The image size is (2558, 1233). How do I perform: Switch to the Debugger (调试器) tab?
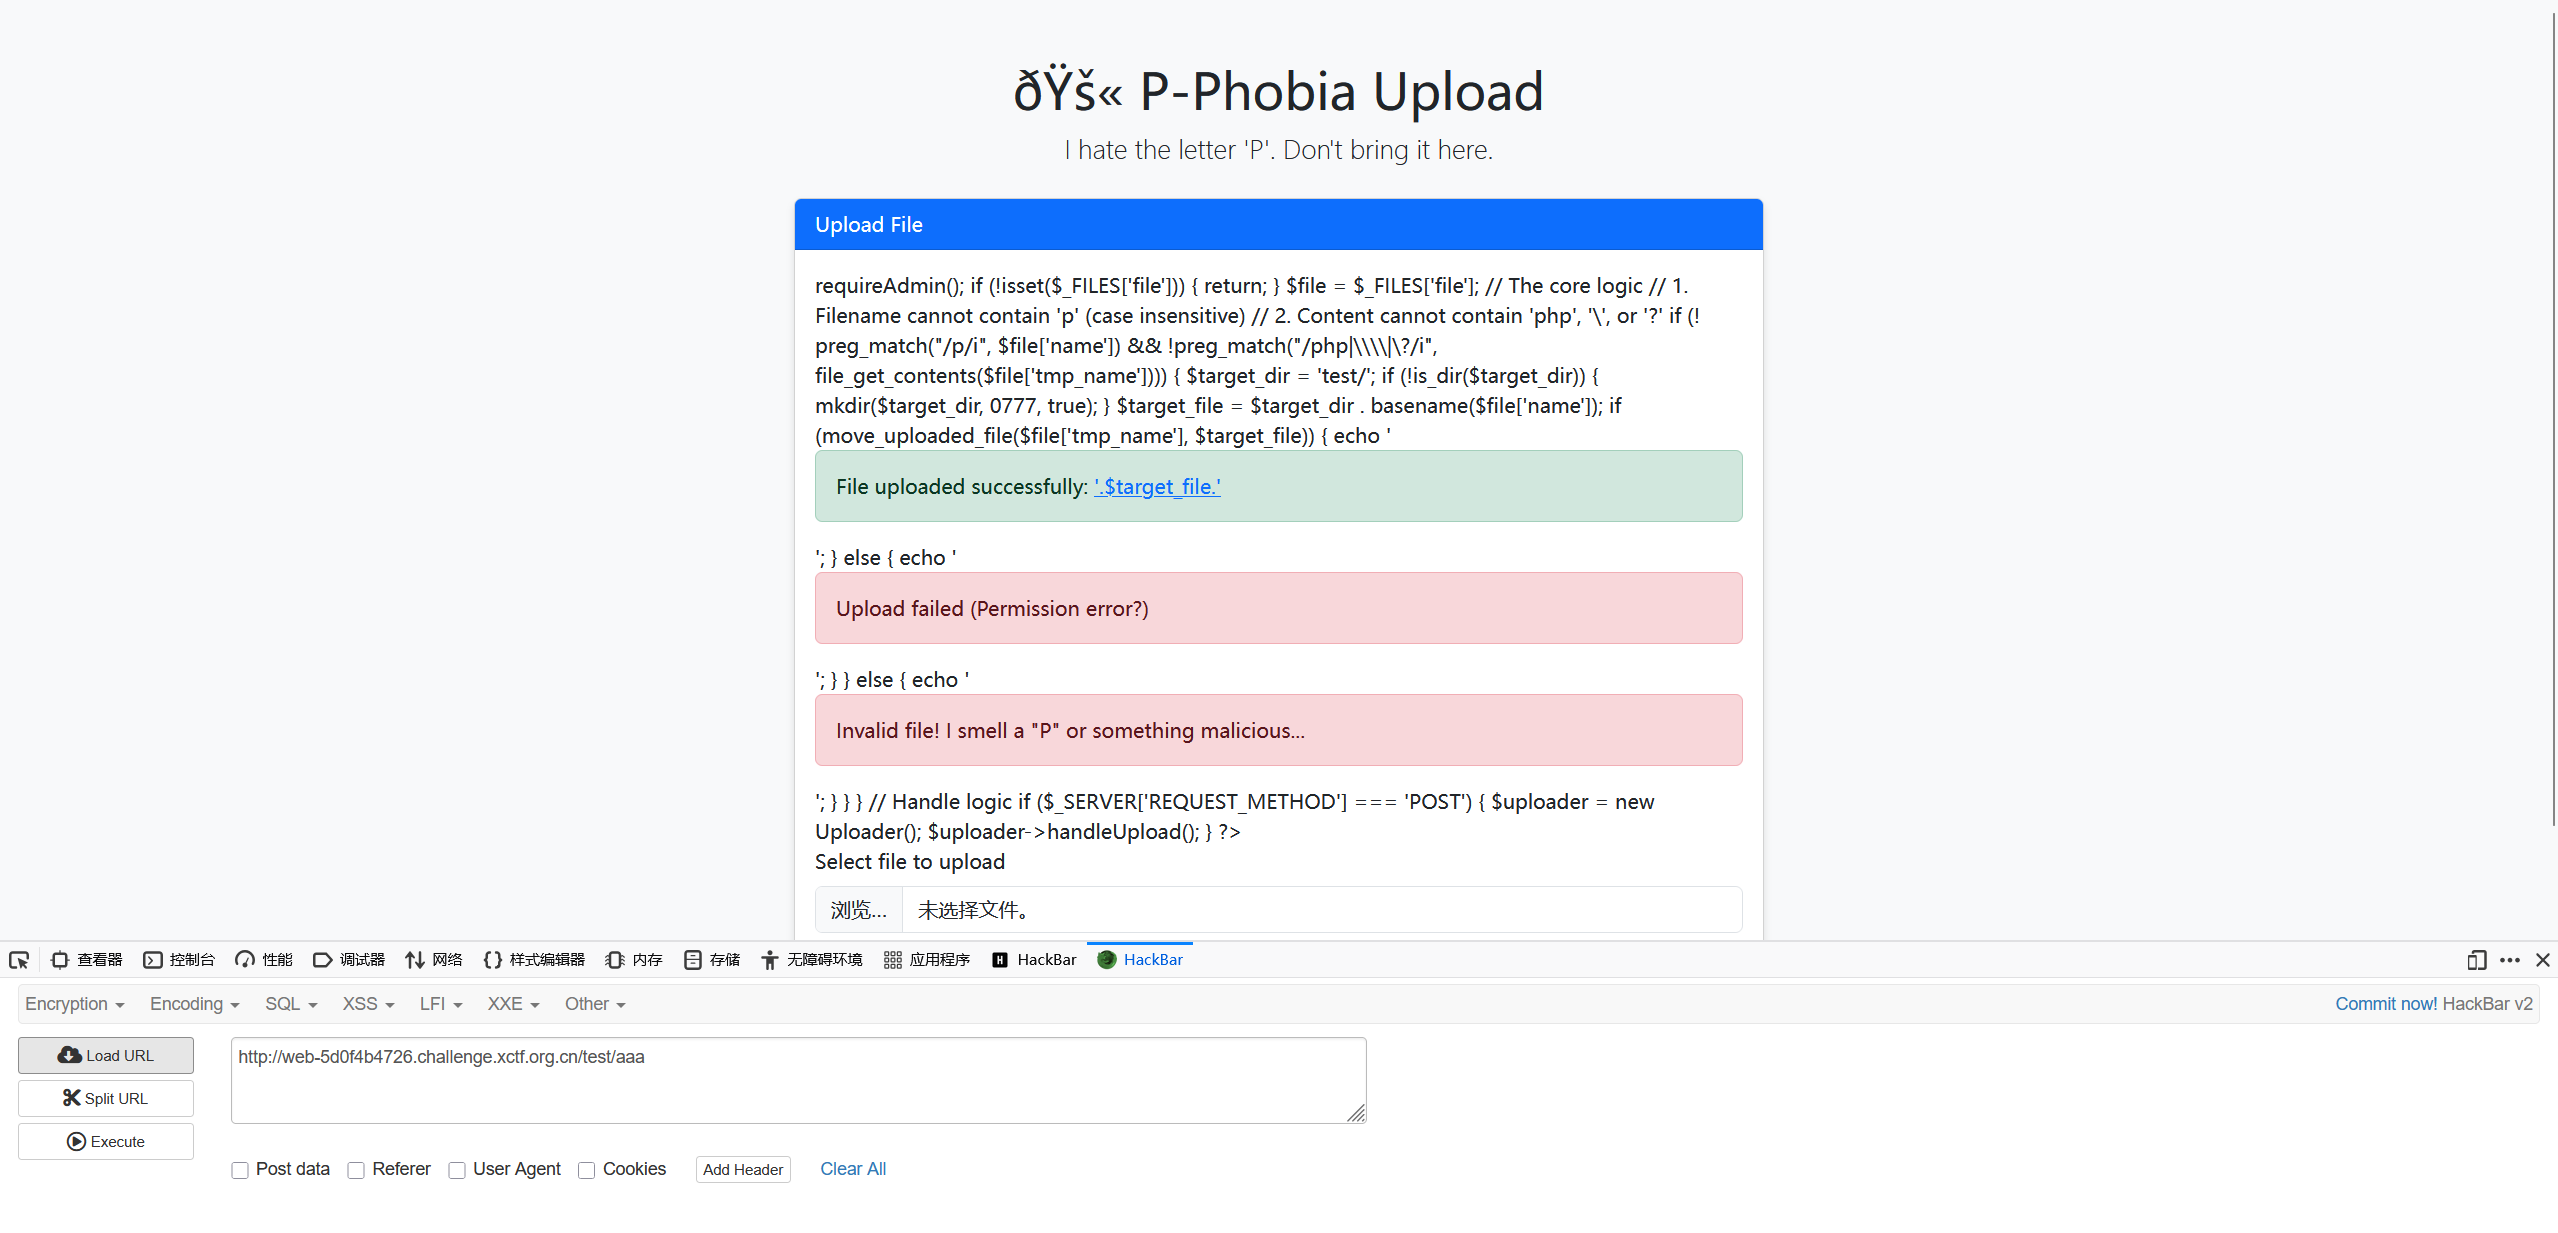(x=349, y=960)
